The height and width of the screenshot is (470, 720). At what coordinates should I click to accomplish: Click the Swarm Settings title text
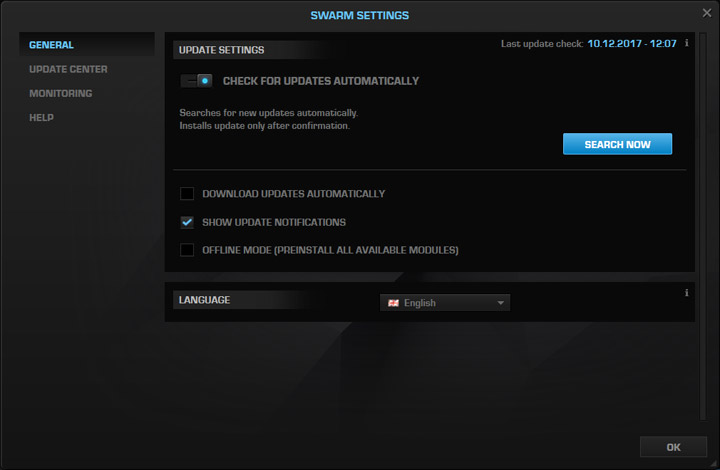coord(360,16)
